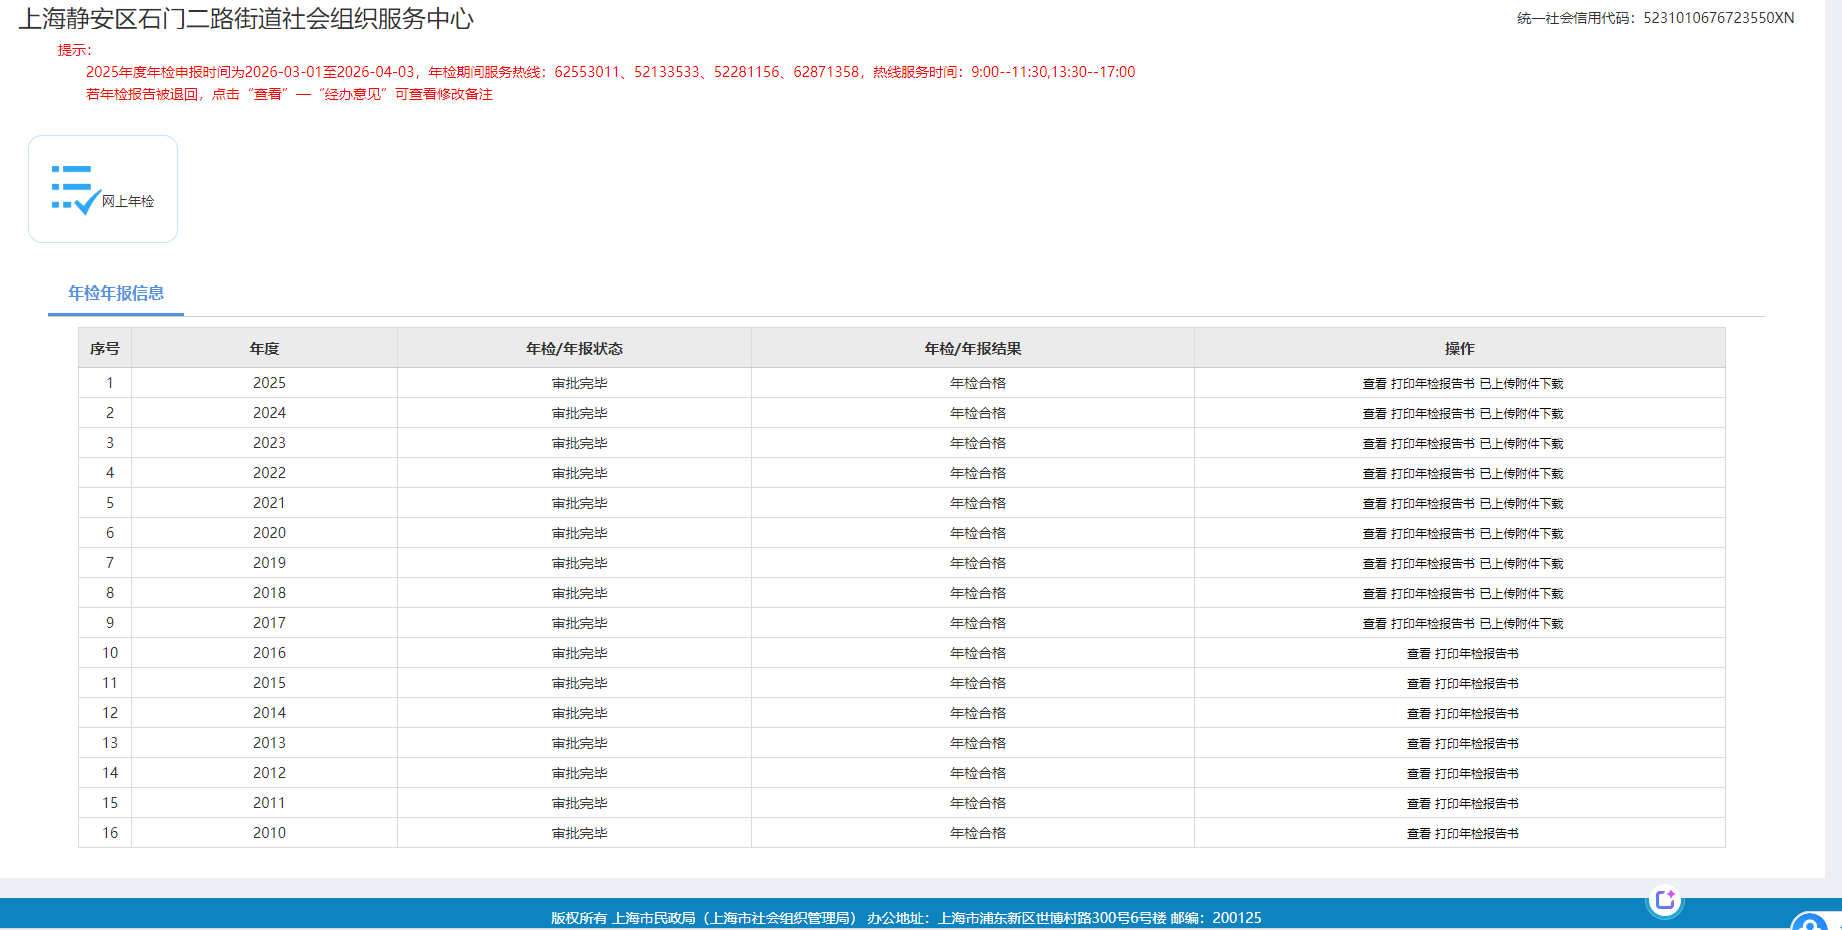Click 已上传附件下载 in the 2023 row

[x=1521, y=444]
